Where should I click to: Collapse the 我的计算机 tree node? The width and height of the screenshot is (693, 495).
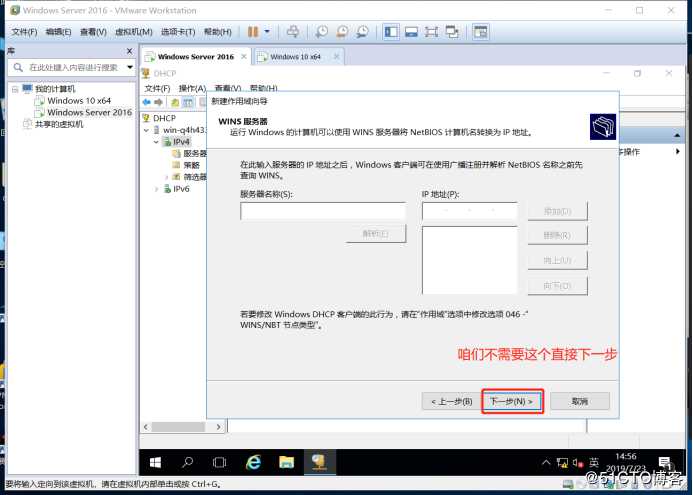(15, 89)
